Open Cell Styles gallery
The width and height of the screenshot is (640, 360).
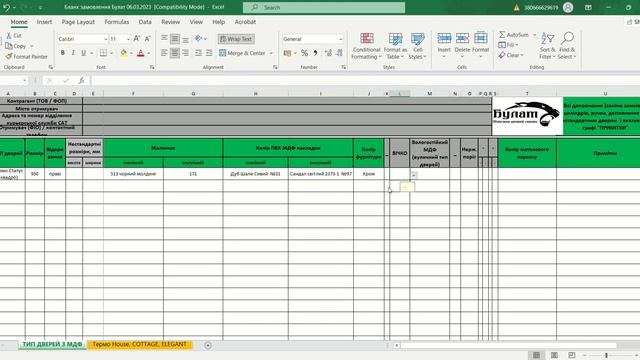[418, 46]
